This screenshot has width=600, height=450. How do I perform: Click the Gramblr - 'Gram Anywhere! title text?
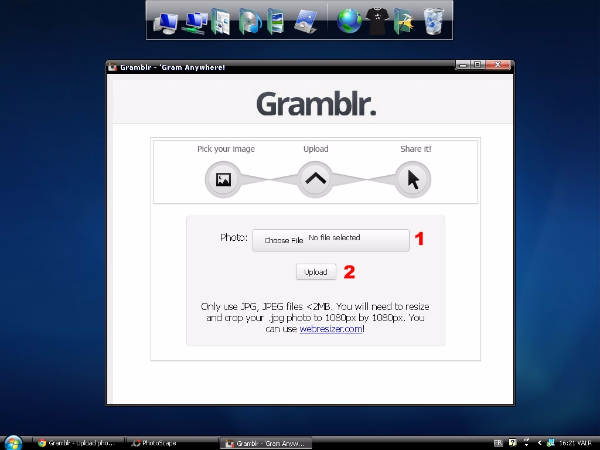point(173,67)
